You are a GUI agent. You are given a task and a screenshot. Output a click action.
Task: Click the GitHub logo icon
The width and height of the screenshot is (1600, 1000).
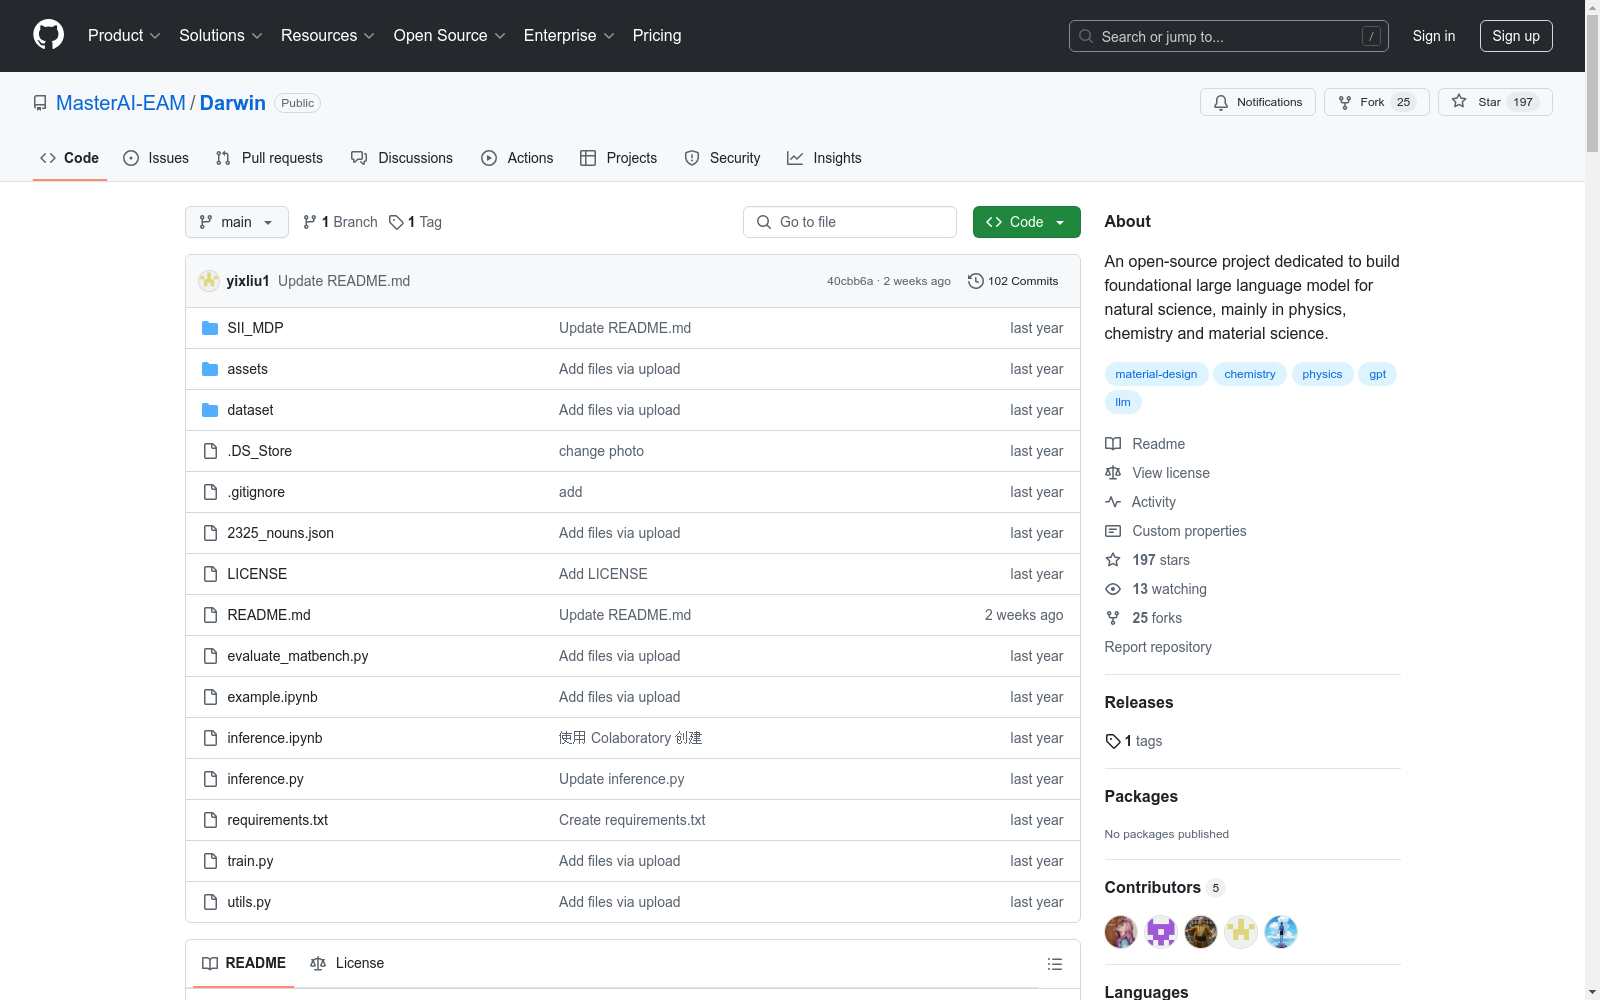(x=48, y=35)
